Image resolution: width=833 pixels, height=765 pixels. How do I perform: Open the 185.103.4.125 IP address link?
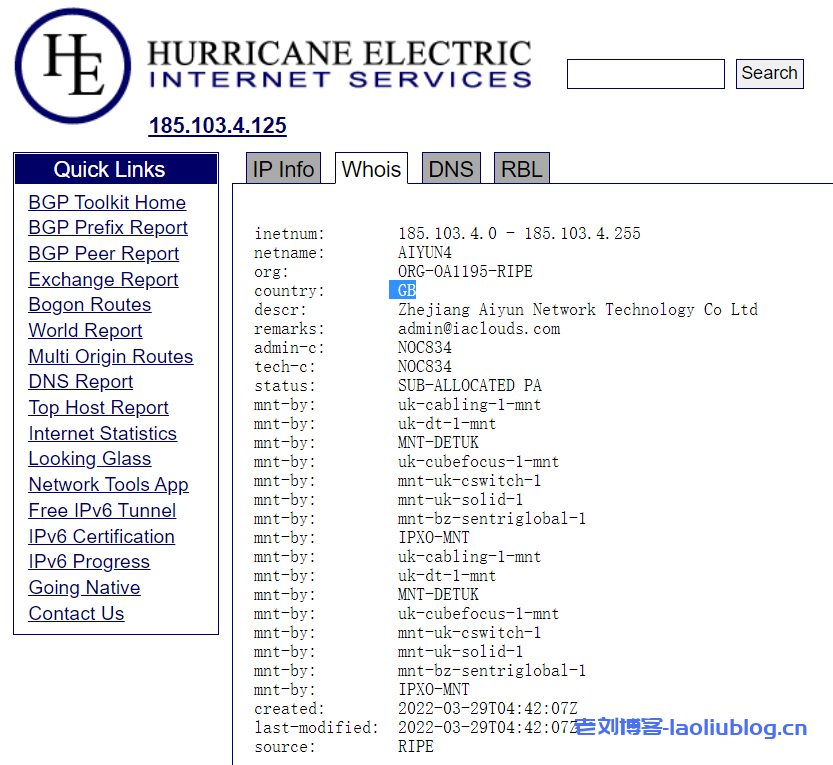tap(217, 126)
